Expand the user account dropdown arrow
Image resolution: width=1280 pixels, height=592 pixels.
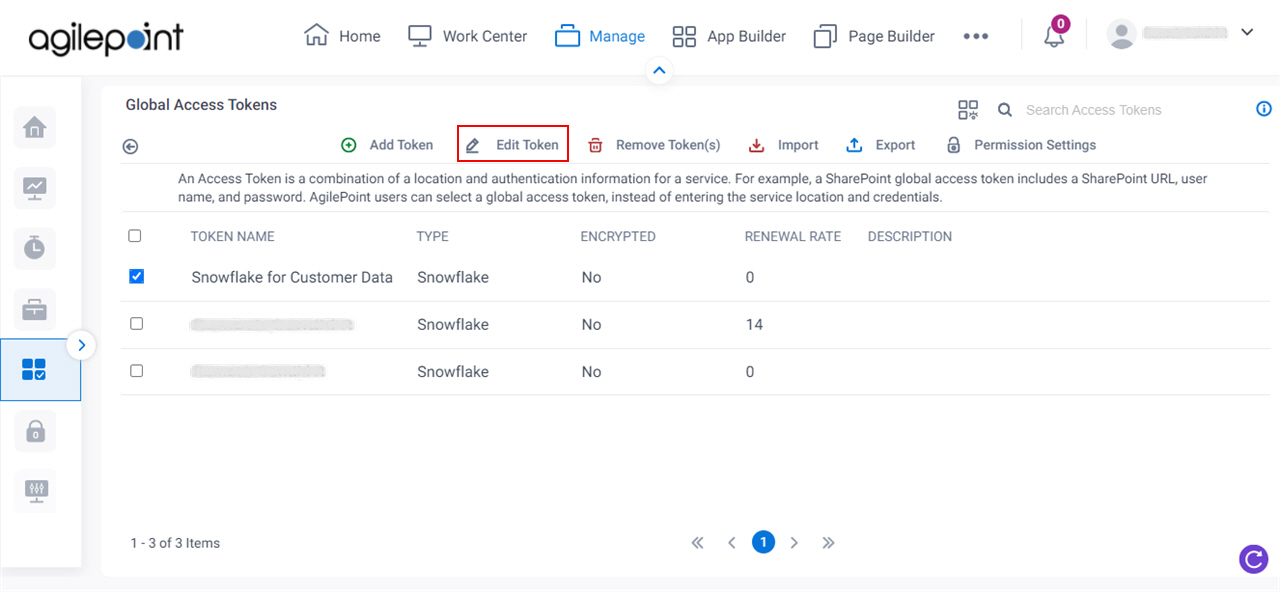click(1247, 32)
